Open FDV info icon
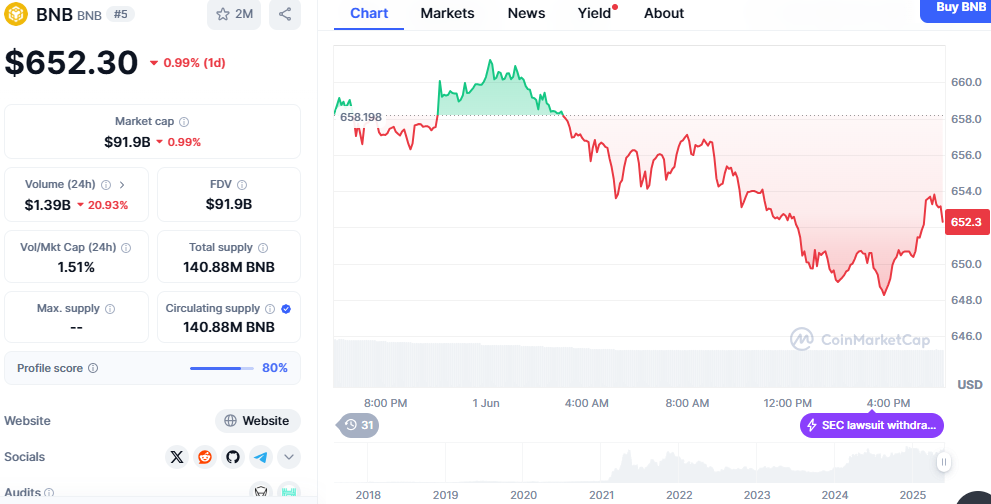 242,185
